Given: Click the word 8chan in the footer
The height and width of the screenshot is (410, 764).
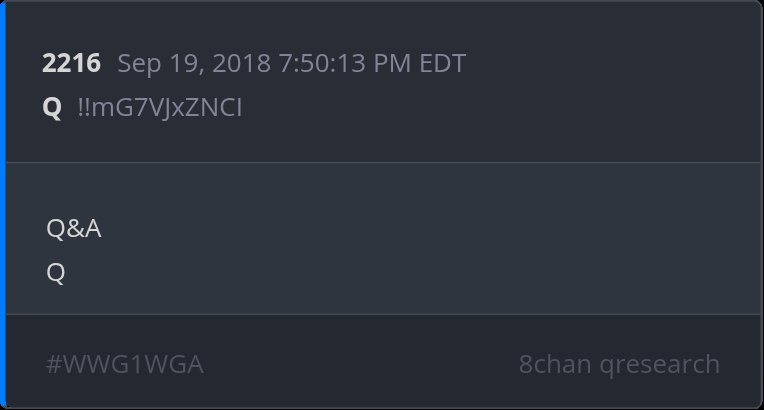Looking at the screenshot, I should [x=555, y=364].
